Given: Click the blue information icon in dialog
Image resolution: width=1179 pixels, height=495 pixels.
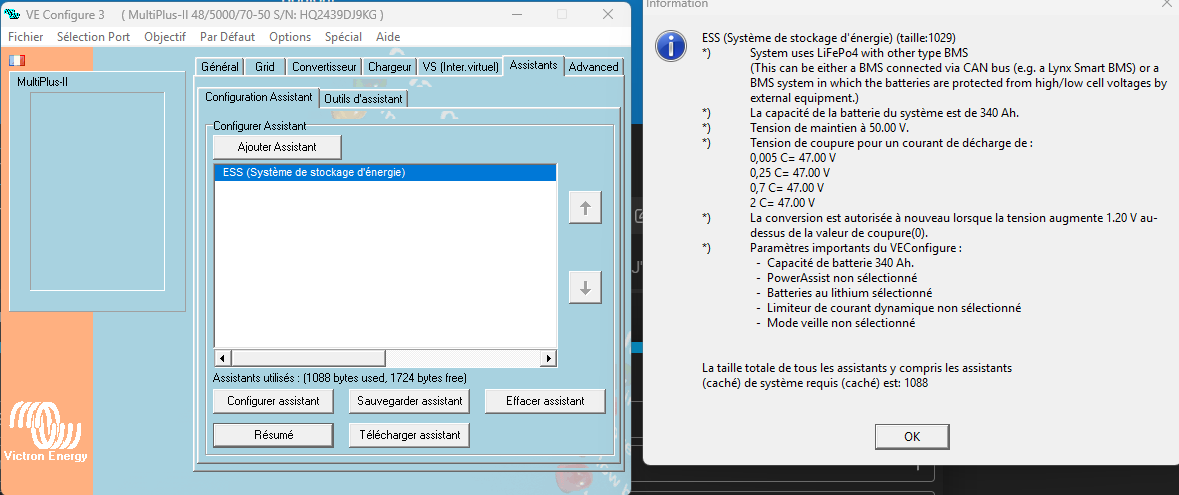Looking at the screenshot, I should tap(669, 46).
